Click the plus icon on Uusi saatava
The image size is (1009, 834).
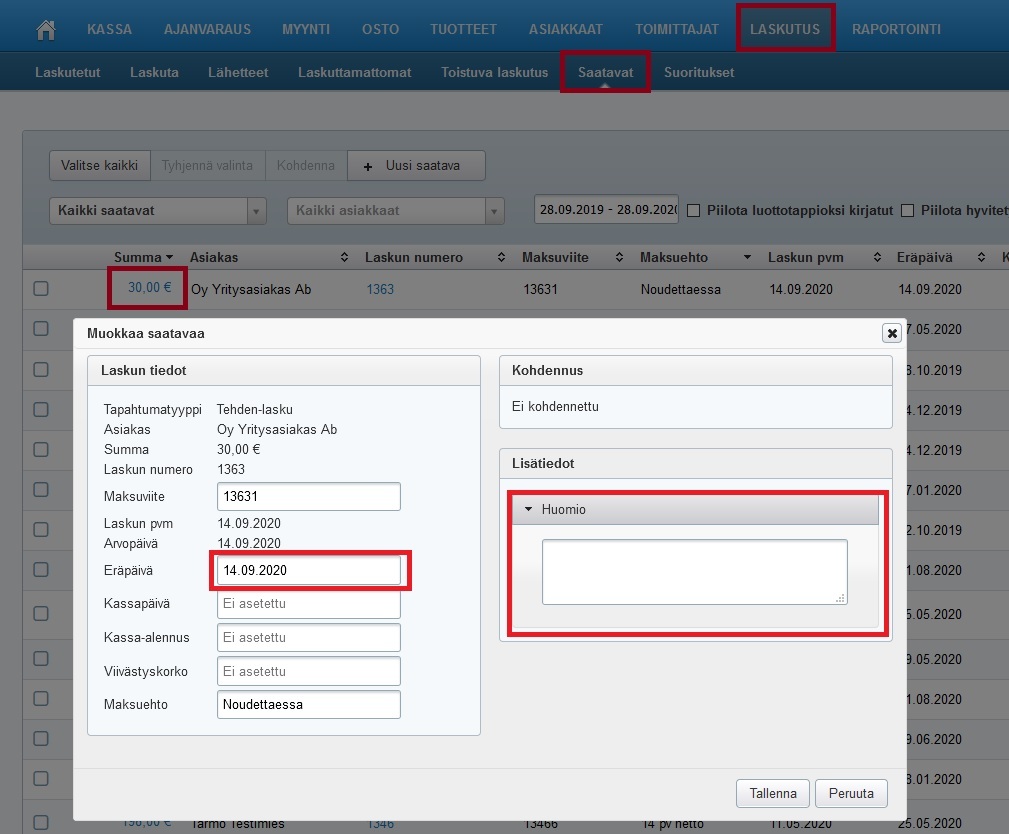(x=367, y=166)
